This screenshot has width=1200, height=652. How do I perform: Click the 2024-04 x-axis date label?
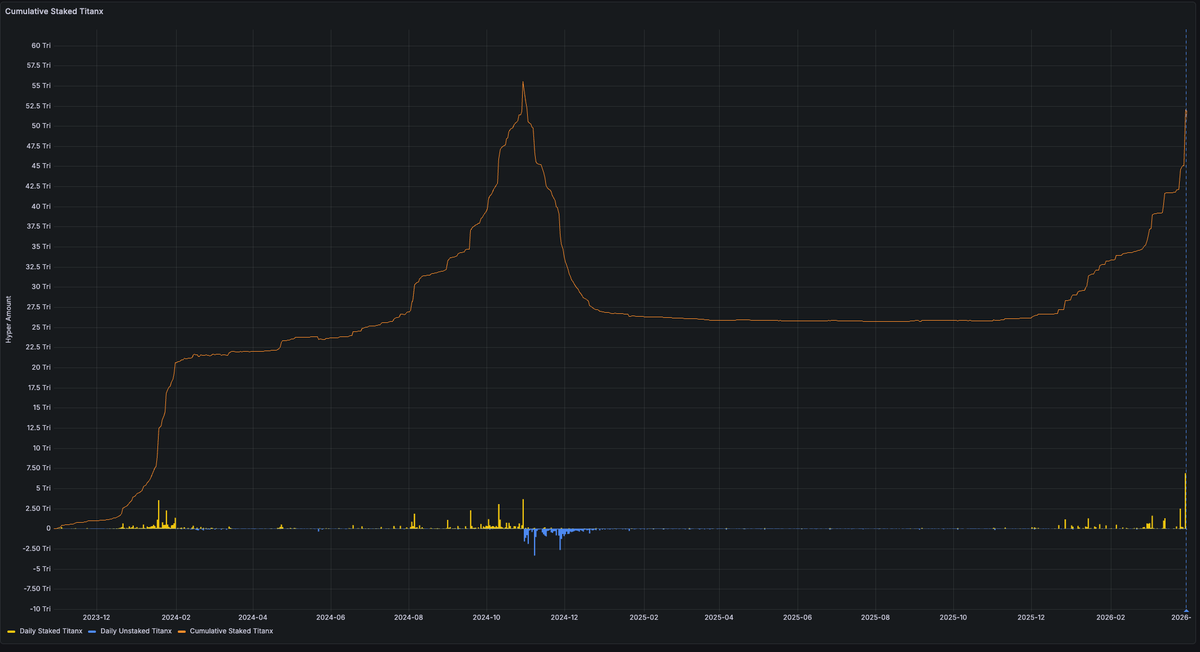click(253, 619)
